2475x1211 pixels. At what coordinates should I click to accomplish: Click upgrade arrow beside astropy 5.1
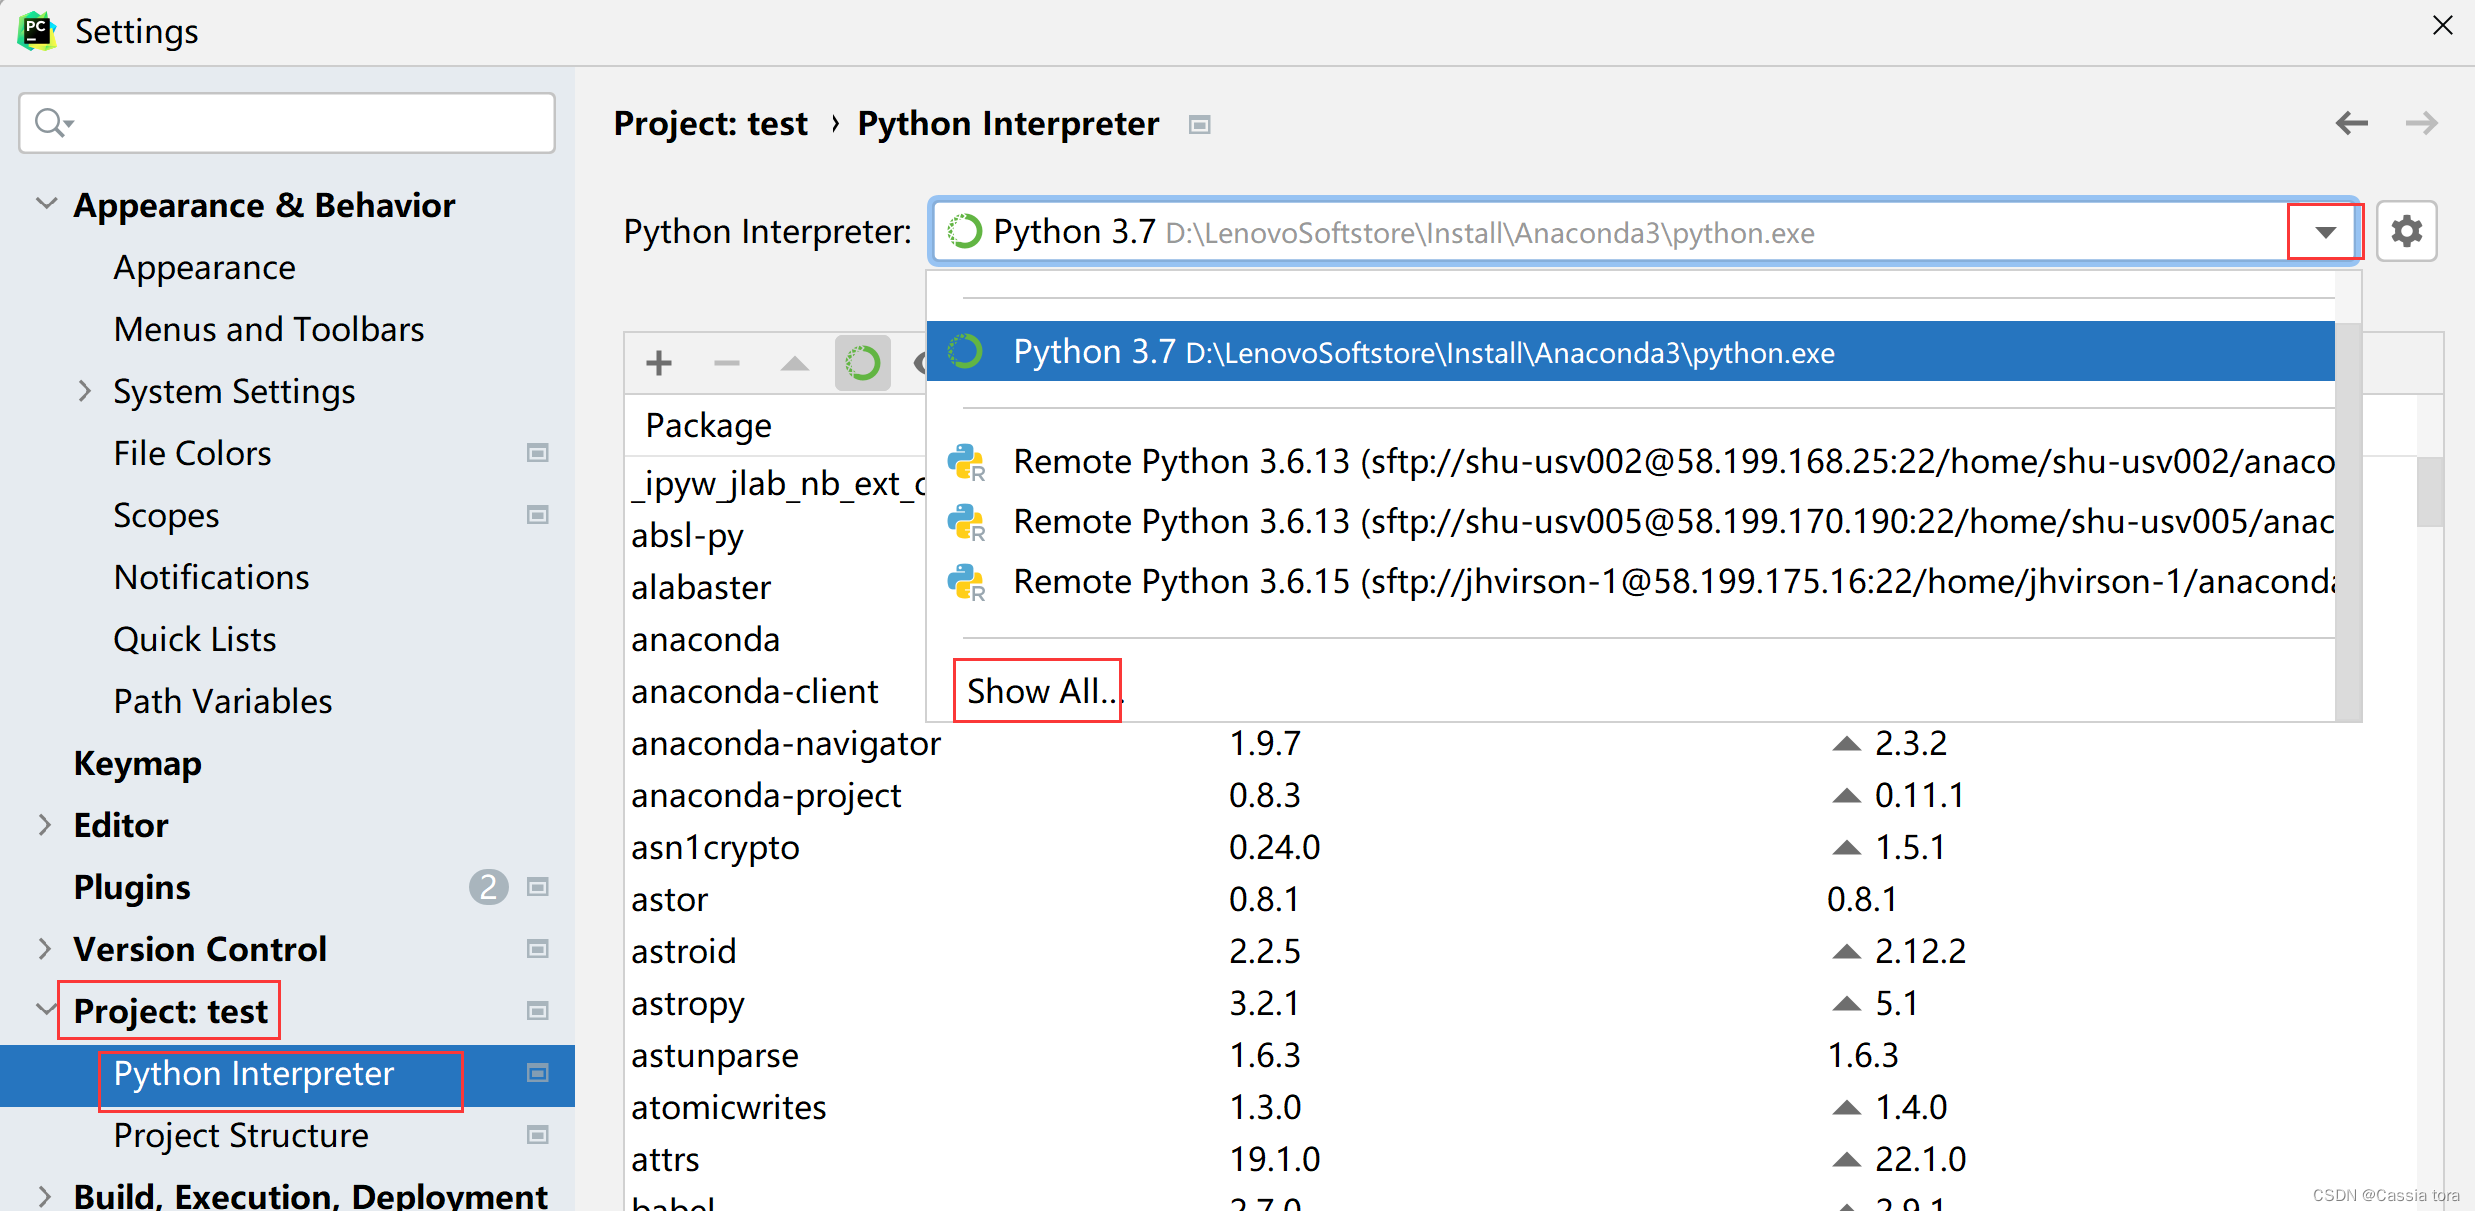pos(1846,1004)
